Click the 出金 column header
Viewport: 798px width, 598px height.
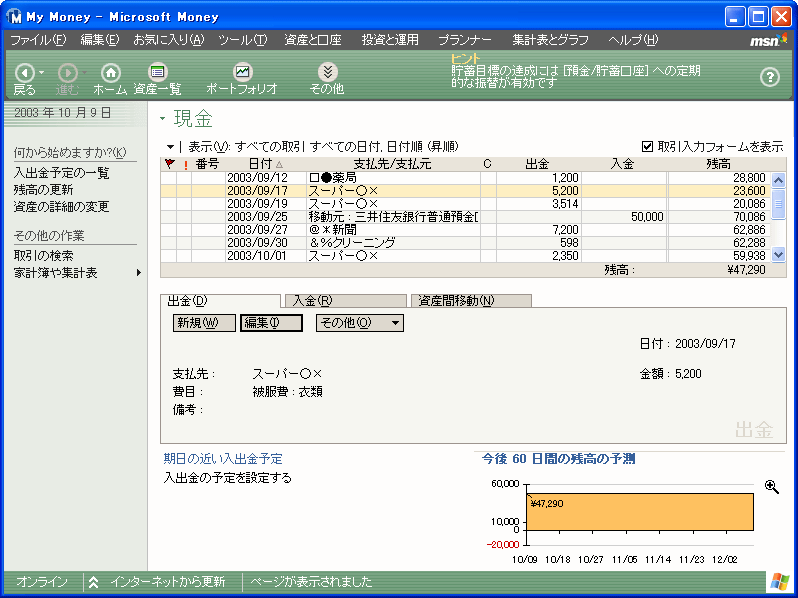[x=537, y=164]
